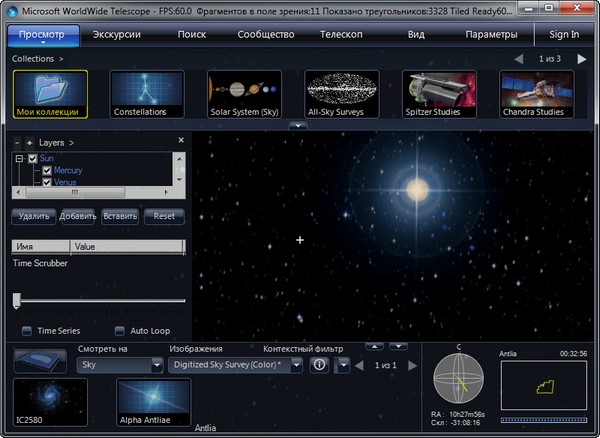Open the Chandra Studies collection

[x=537, y=94]
